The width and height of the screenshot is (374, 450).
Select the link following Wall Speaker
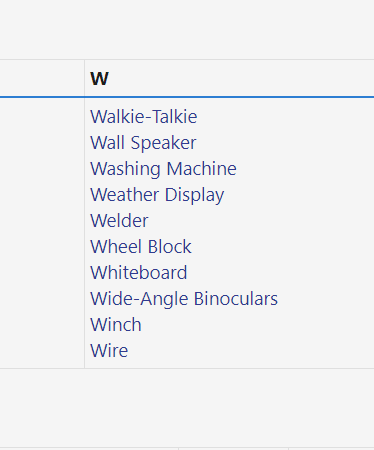[x=163, y=169]
